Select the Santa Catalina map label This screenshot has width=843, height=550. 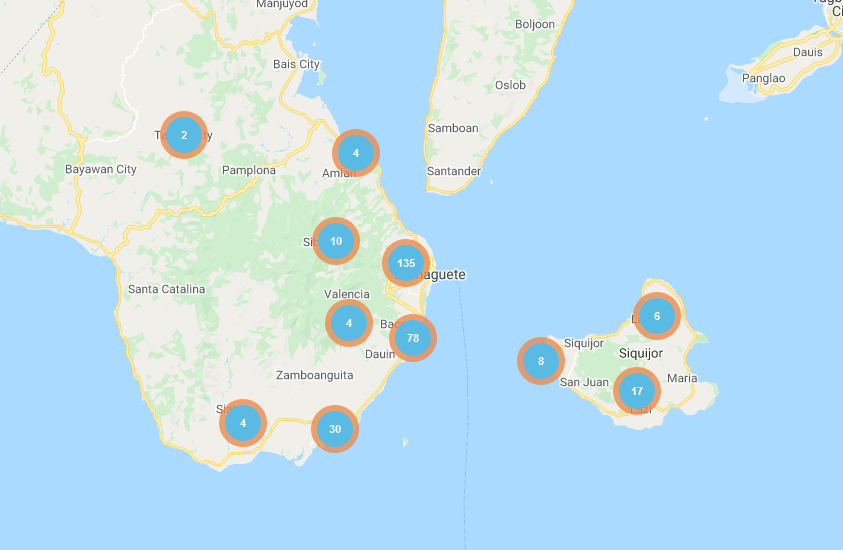pyautogui.click(x=167, y=289)
